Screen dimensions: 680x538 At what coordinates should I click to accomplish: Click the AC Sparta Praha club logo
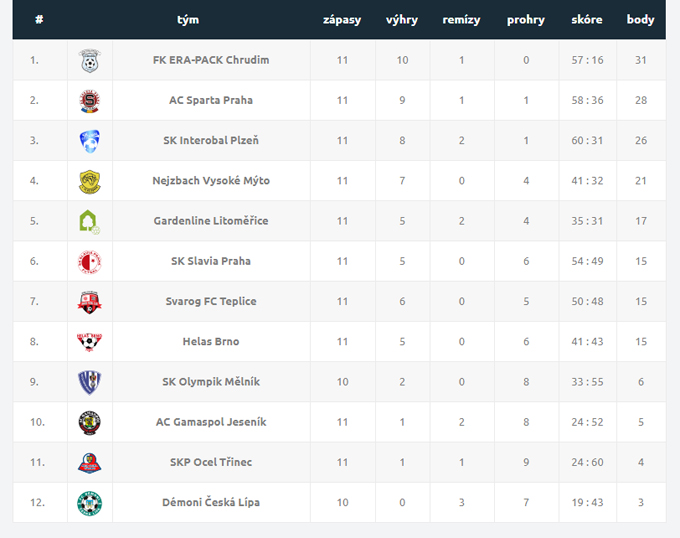click(x=90, y=101)
